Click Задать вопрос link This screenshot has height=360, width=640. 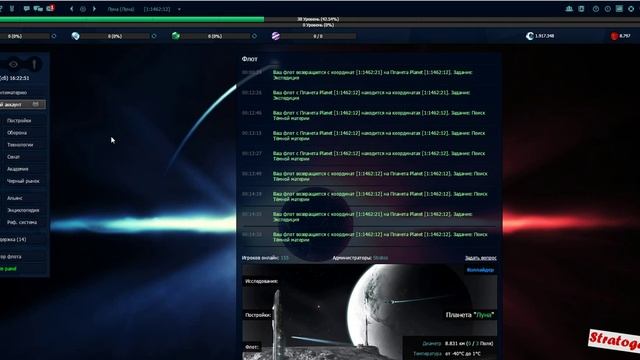tap(480, 258)
